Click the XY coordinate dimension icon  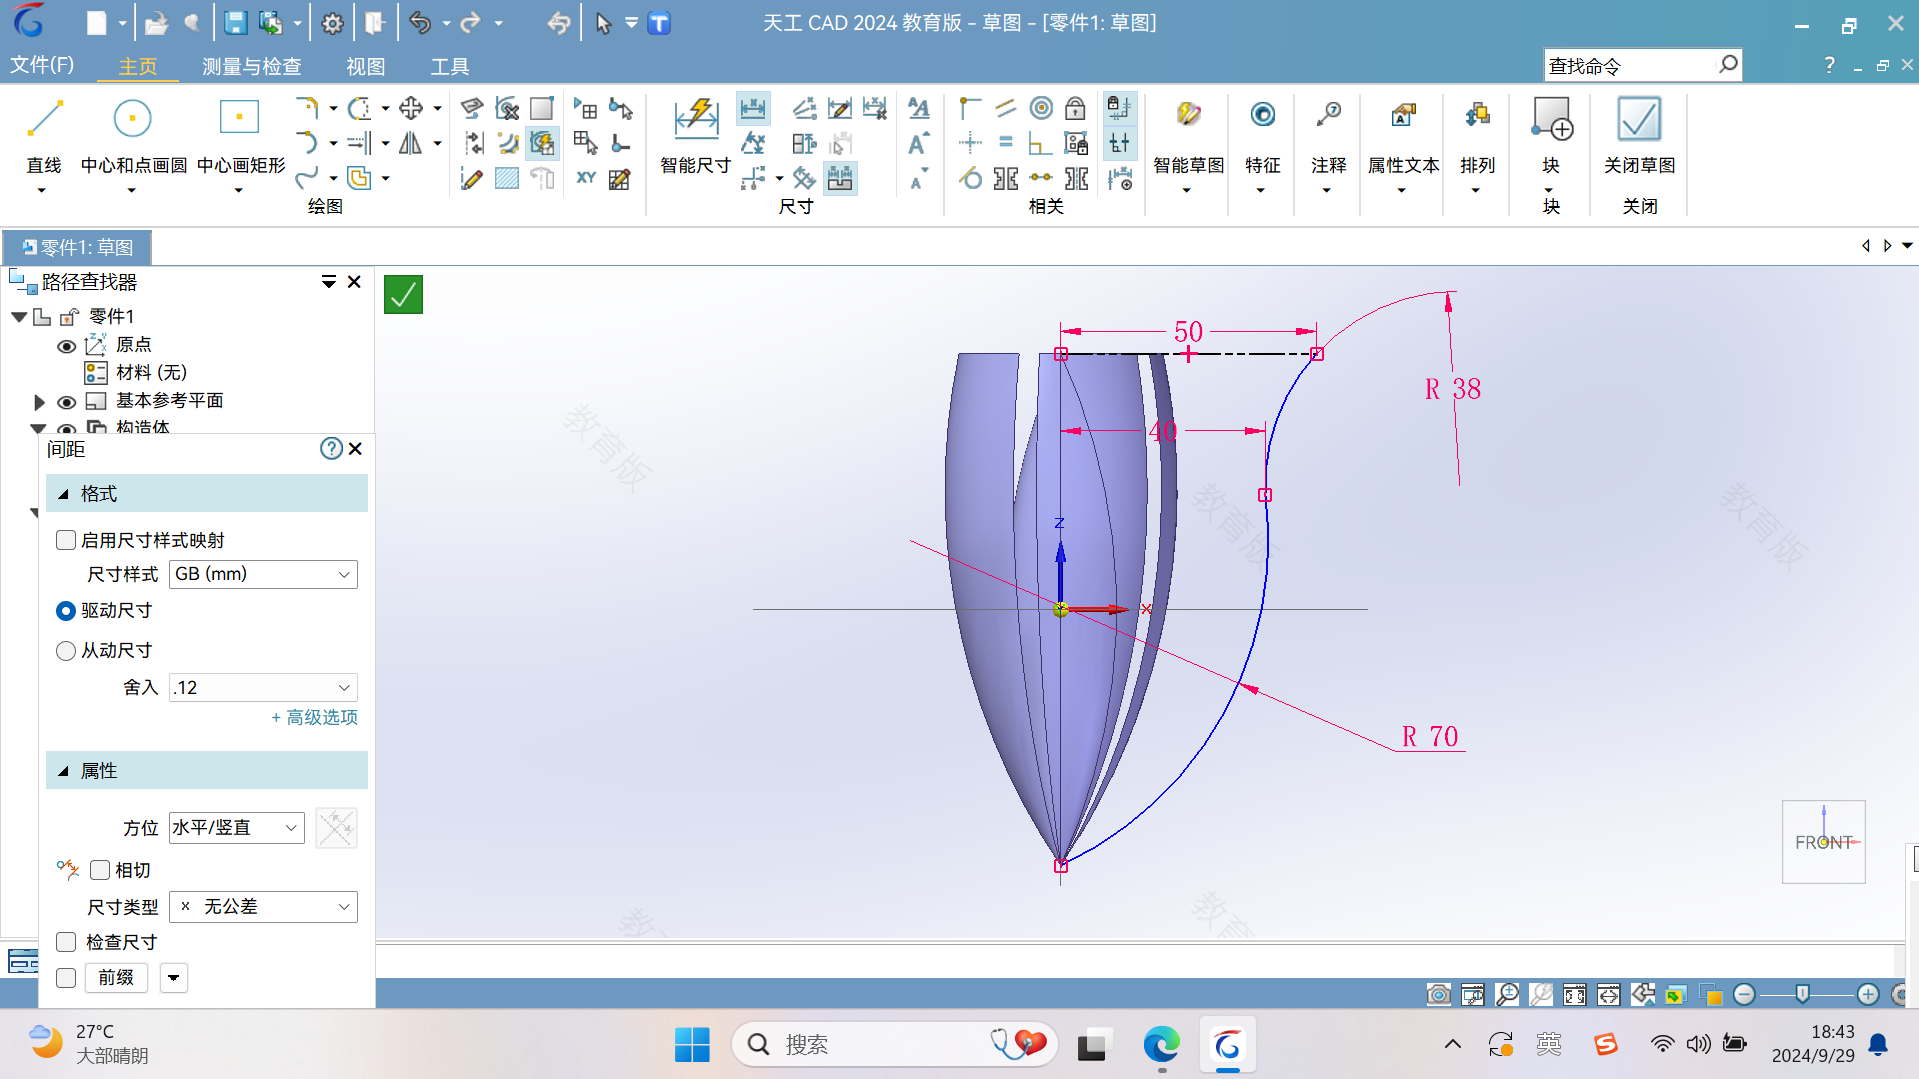pyautogui.click(x=586, y=178)
